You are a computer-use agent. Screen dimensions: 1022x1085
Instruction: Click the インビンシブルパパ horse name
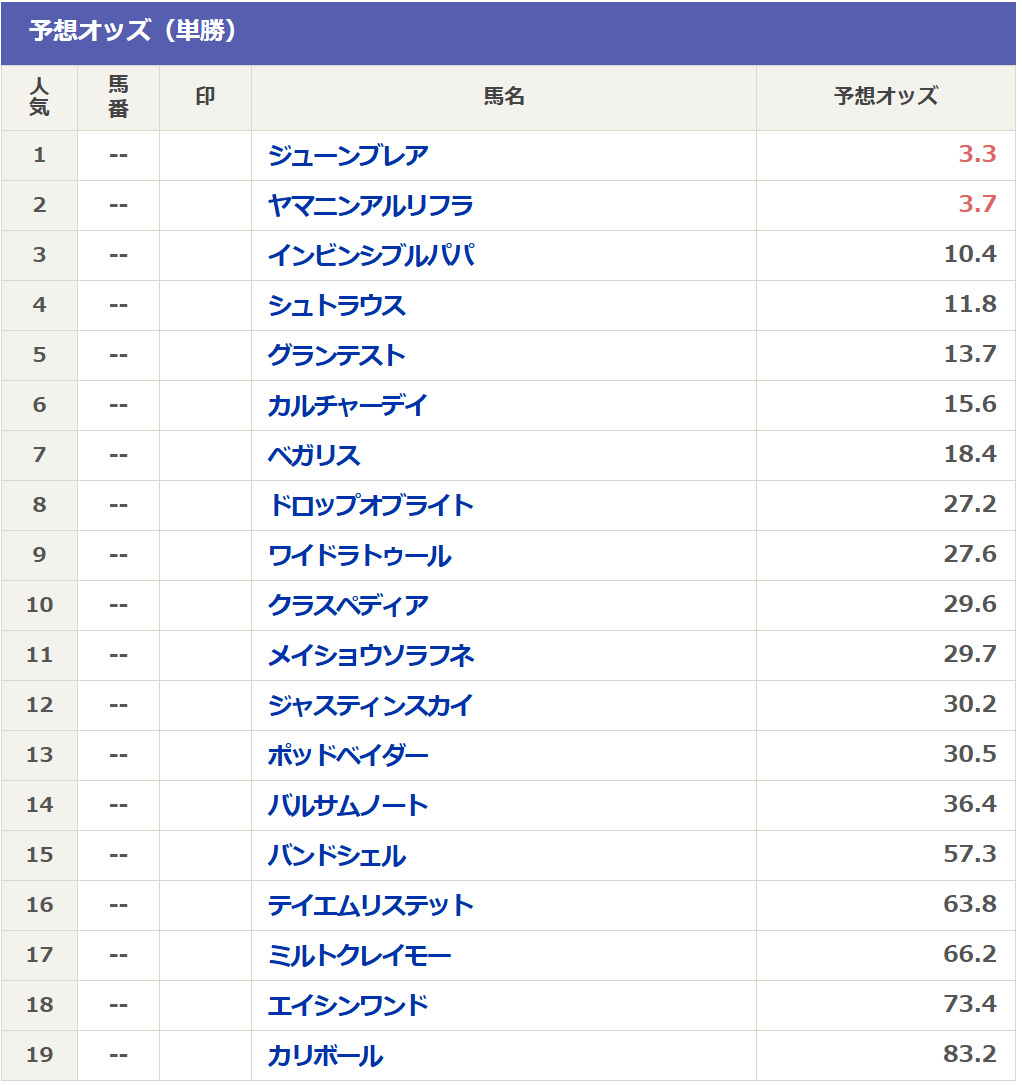tap(372, 255)
